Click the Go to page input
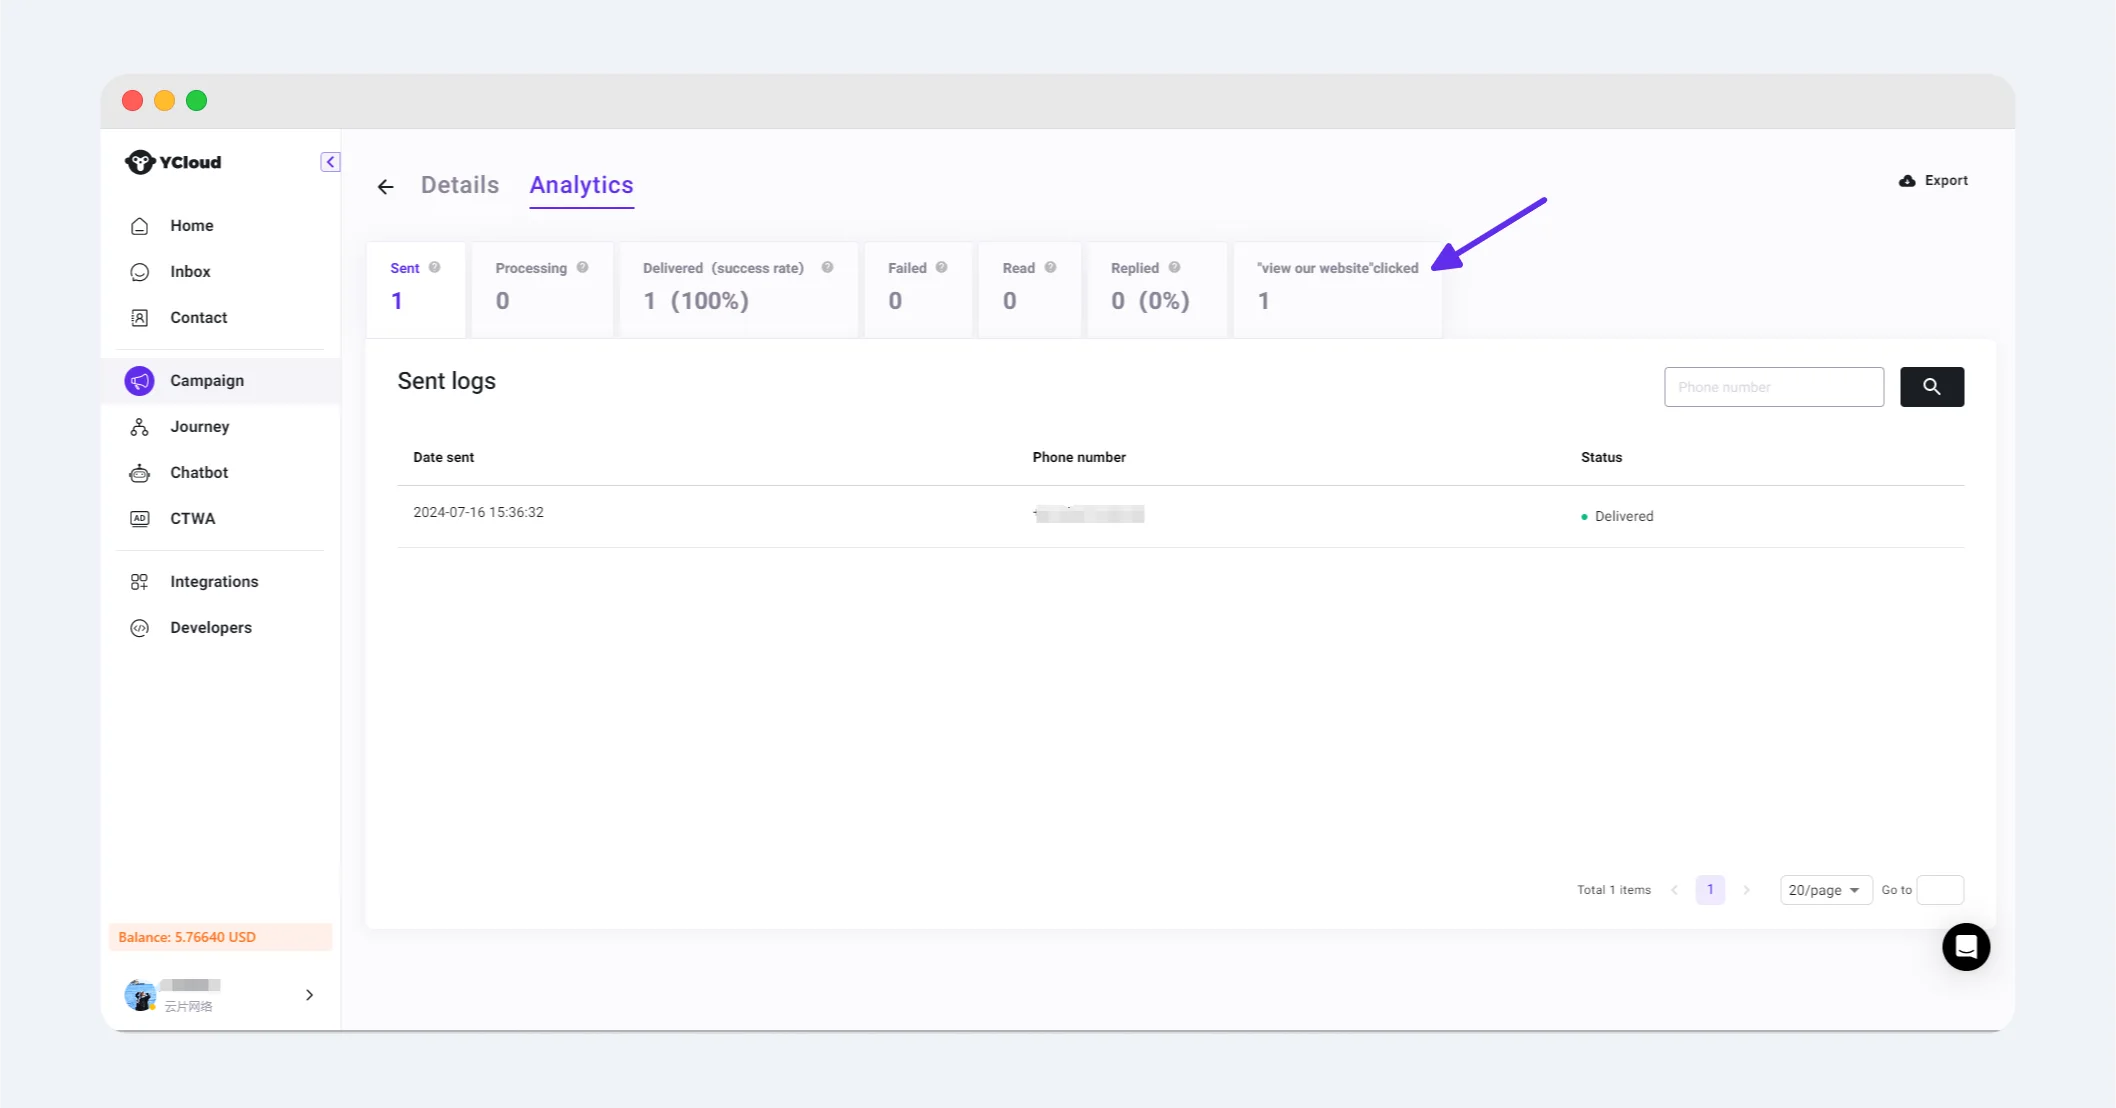Screen dimensions: 2116x1108 1939,890
